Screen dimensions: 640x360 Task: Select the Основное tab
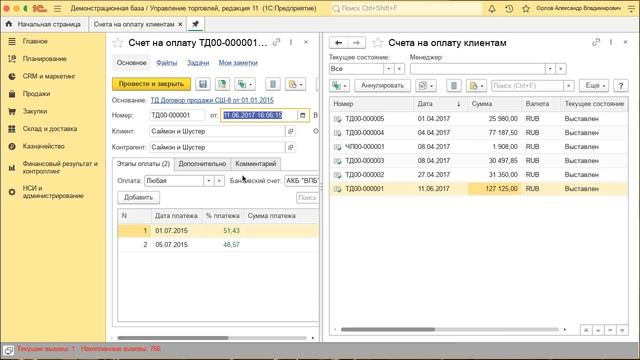point(131,63)
